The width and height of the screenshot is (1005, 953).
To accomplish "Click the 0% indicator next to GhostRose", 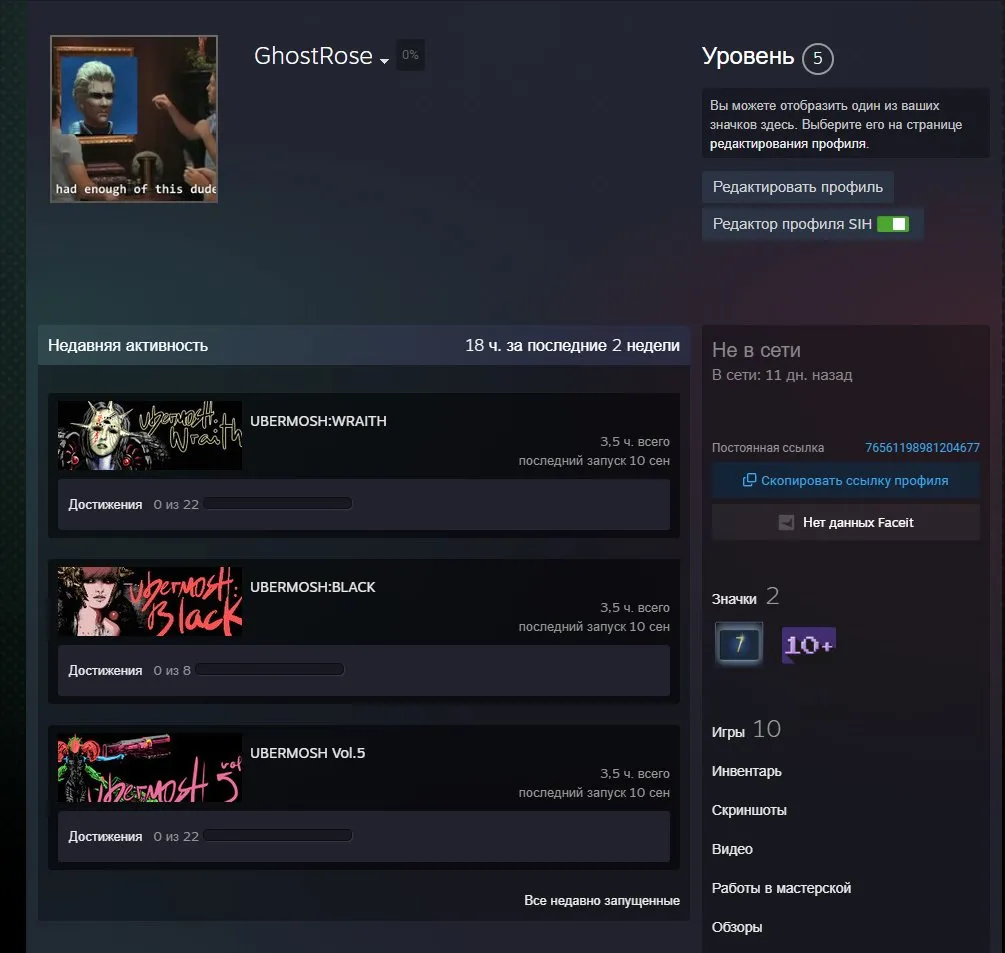I will tap(410, 55).
